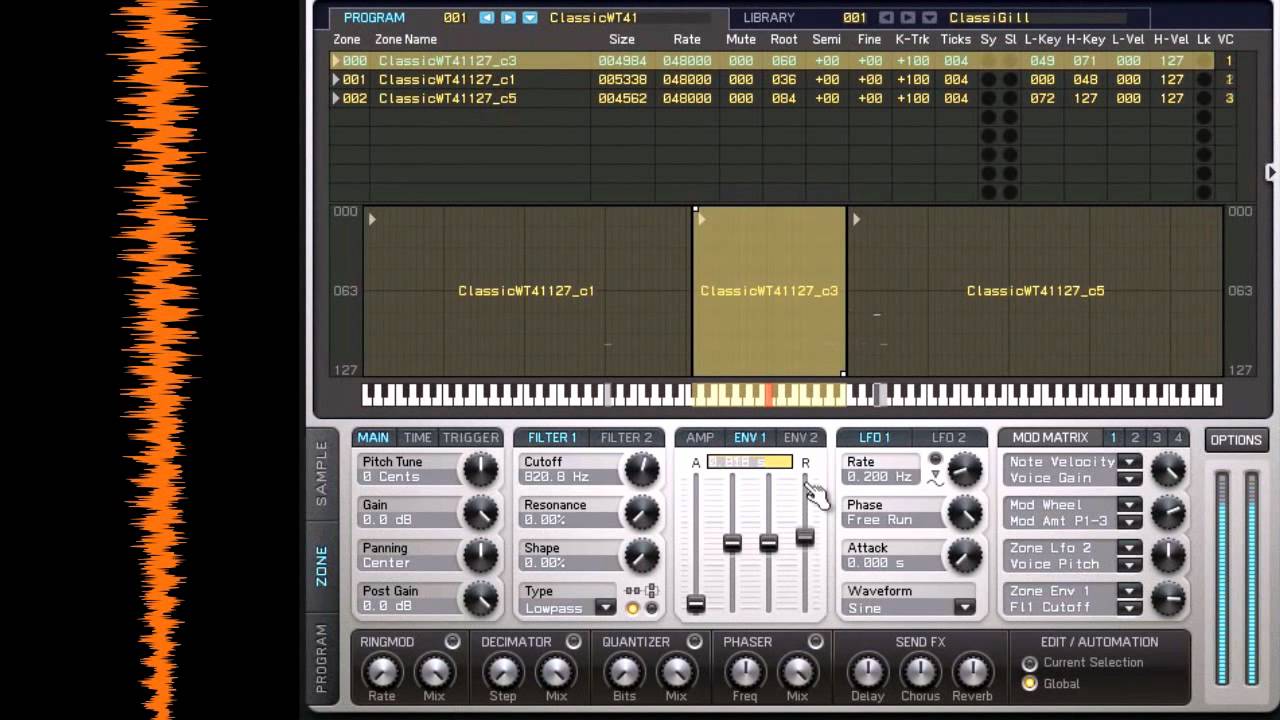Click the Gain knob
This screenshot has width=1280, height=720.
coord(480,513)
